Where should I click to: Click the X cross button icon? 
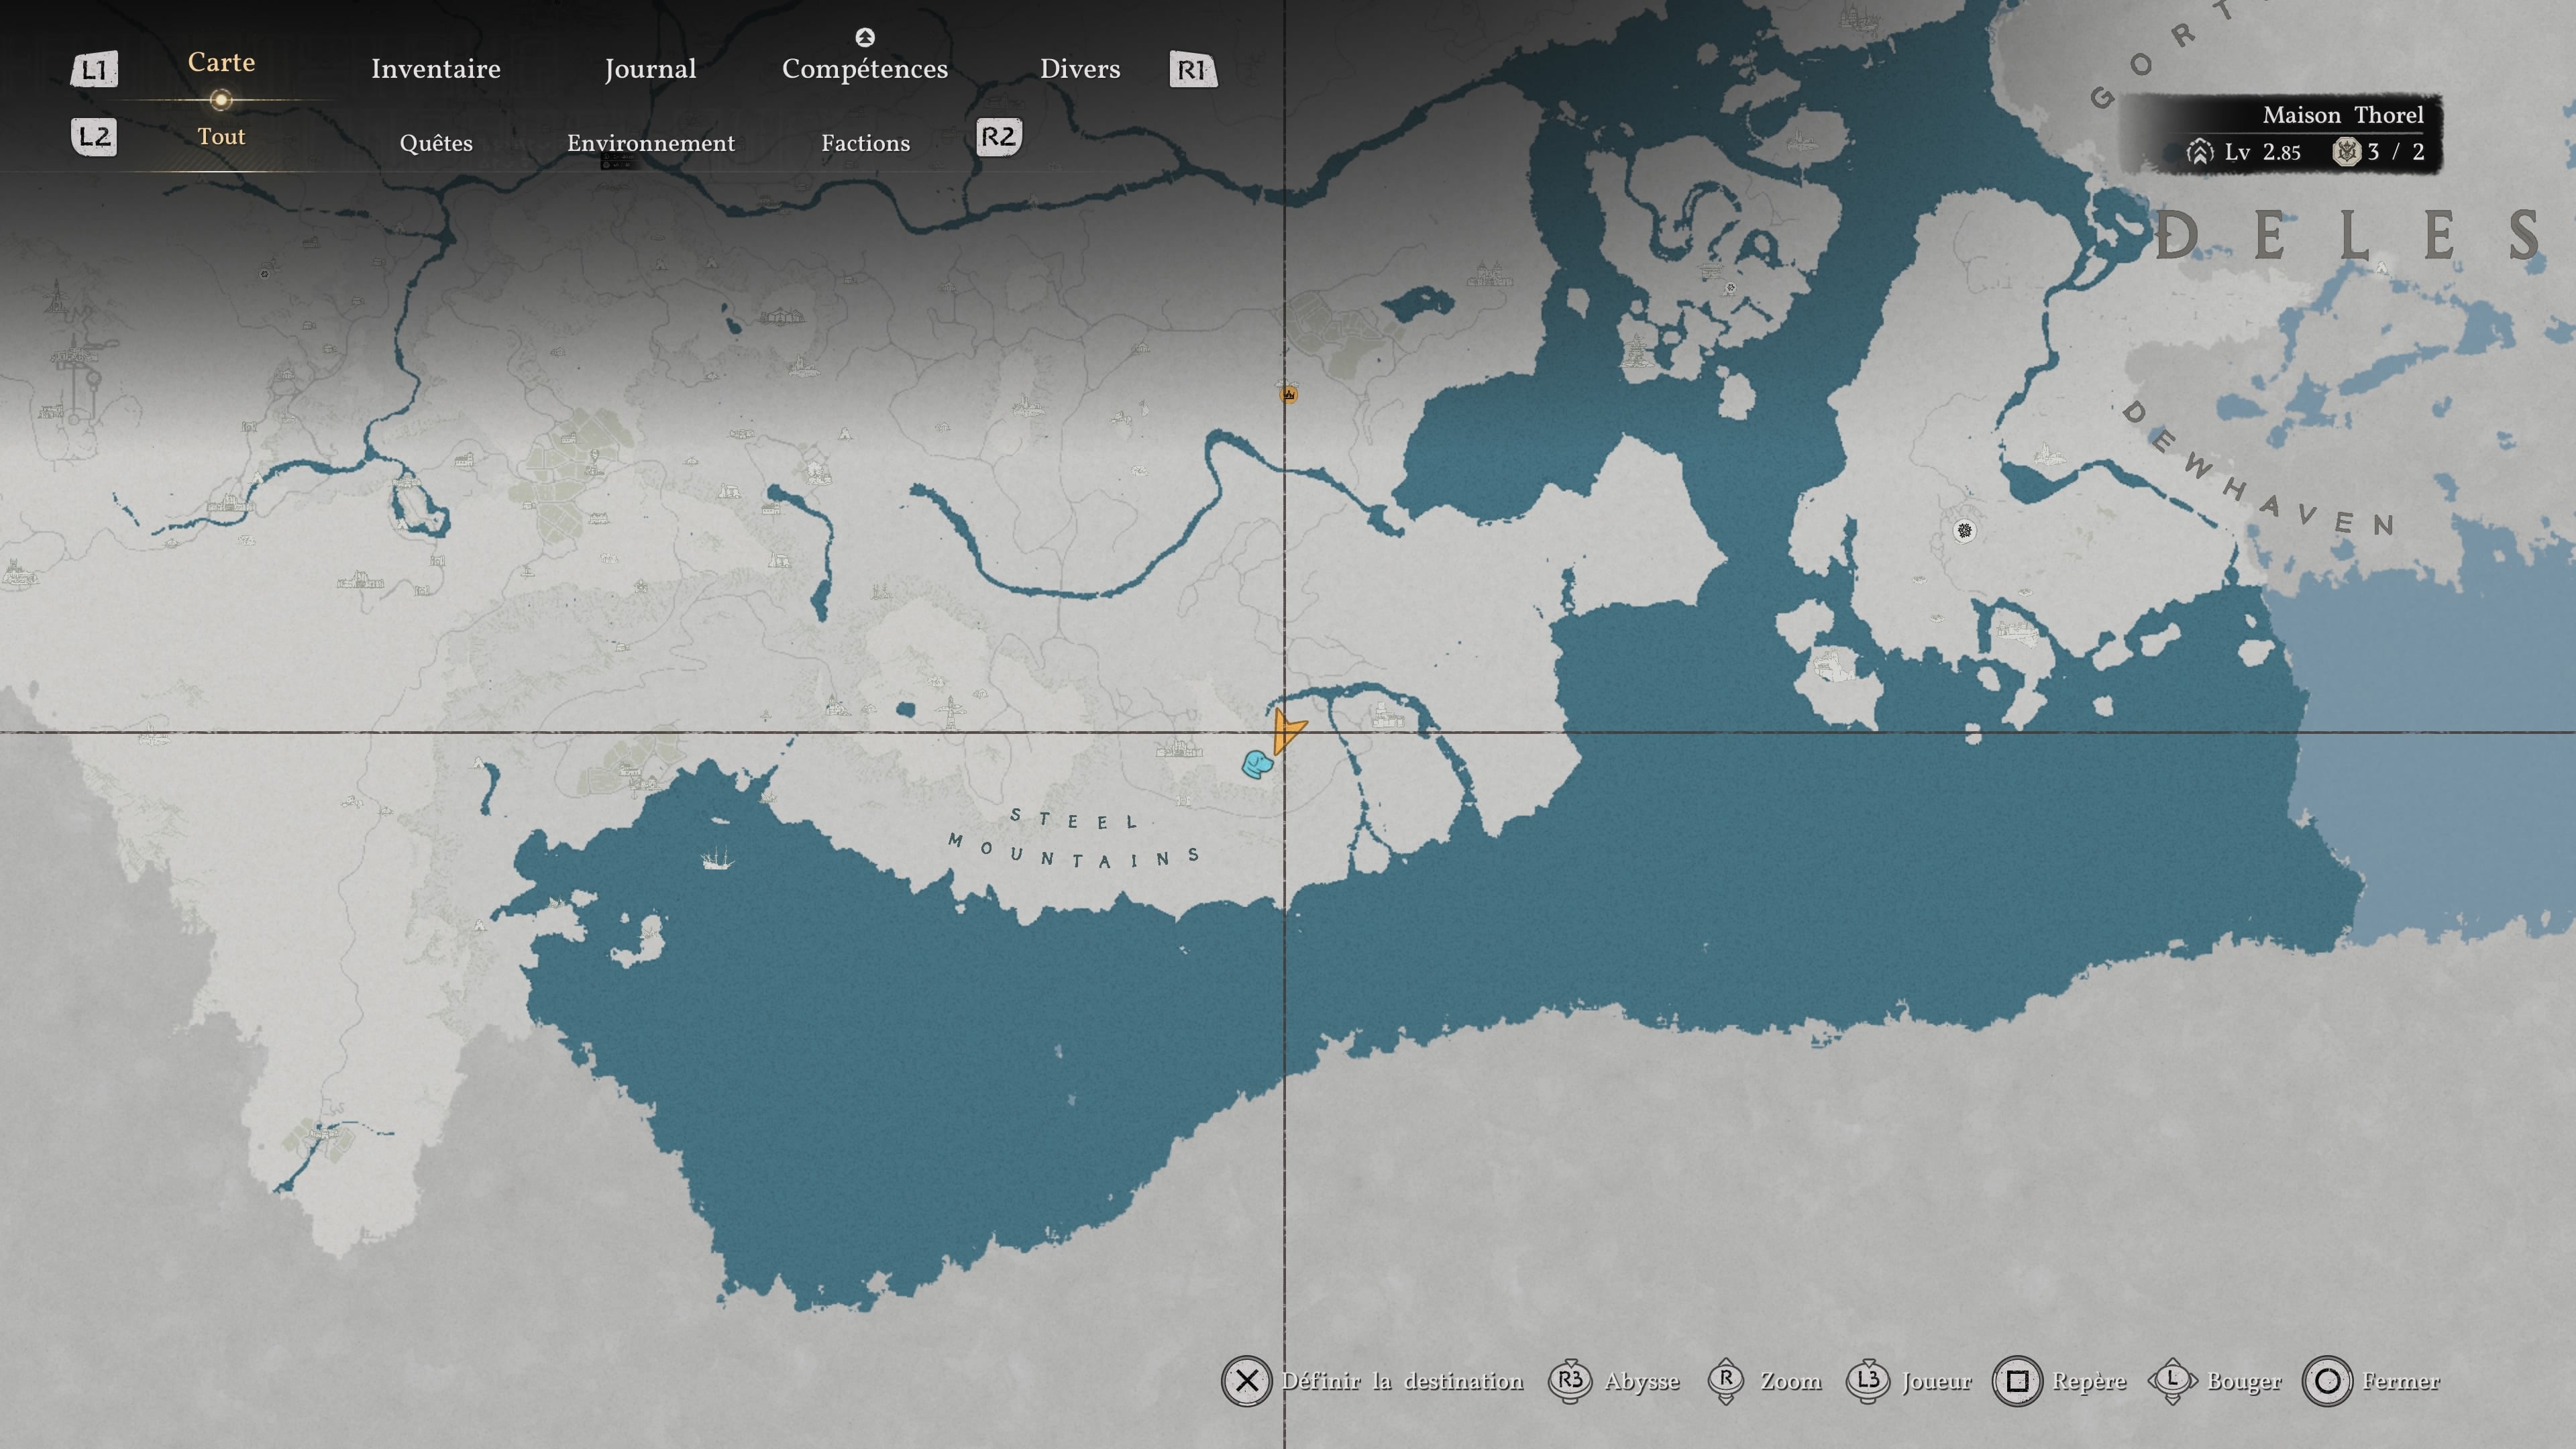coord(1246,1381)
